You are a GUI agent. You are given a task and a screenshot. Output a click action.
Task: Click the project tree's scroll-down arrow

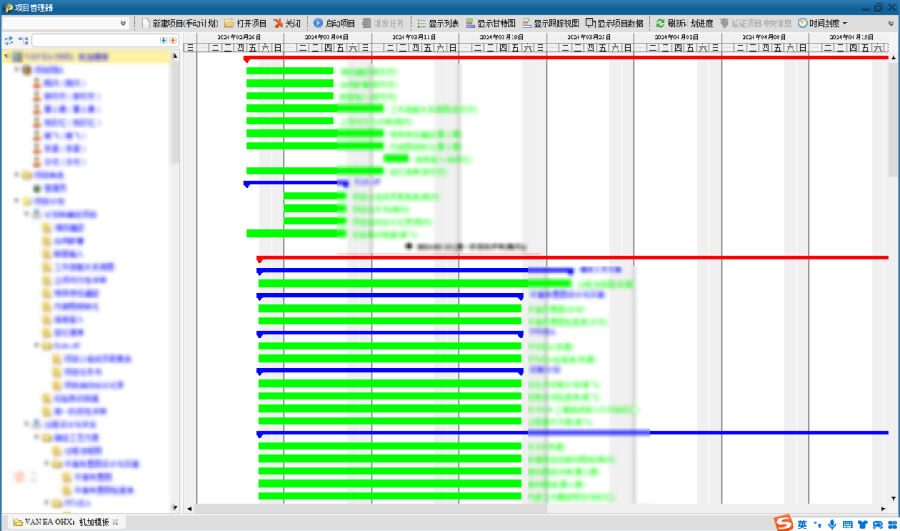click(x=175, y=507)
